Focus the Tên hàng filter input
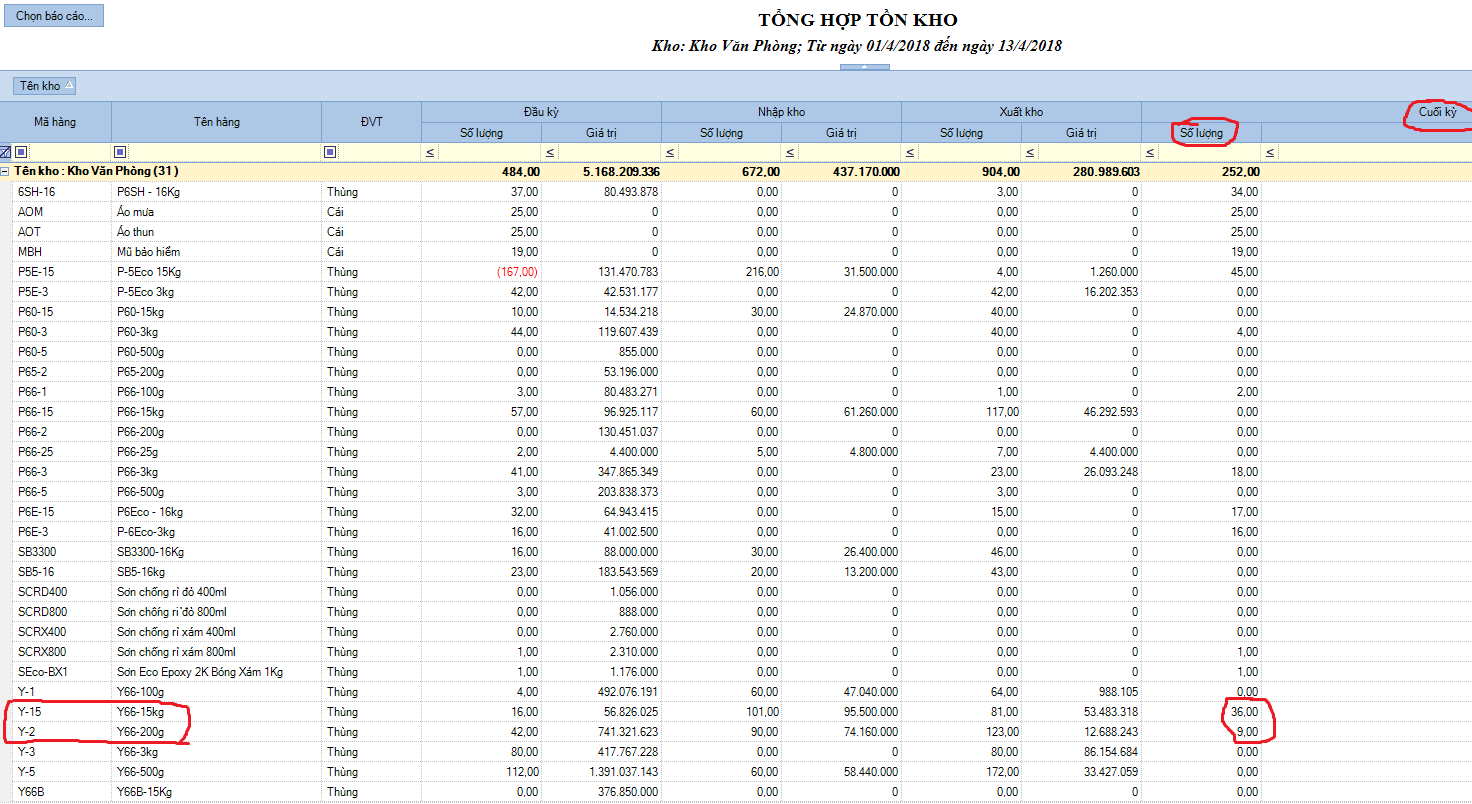Image resolution: width=1472 pixels, height=804 pixels. tap(225, 152)
